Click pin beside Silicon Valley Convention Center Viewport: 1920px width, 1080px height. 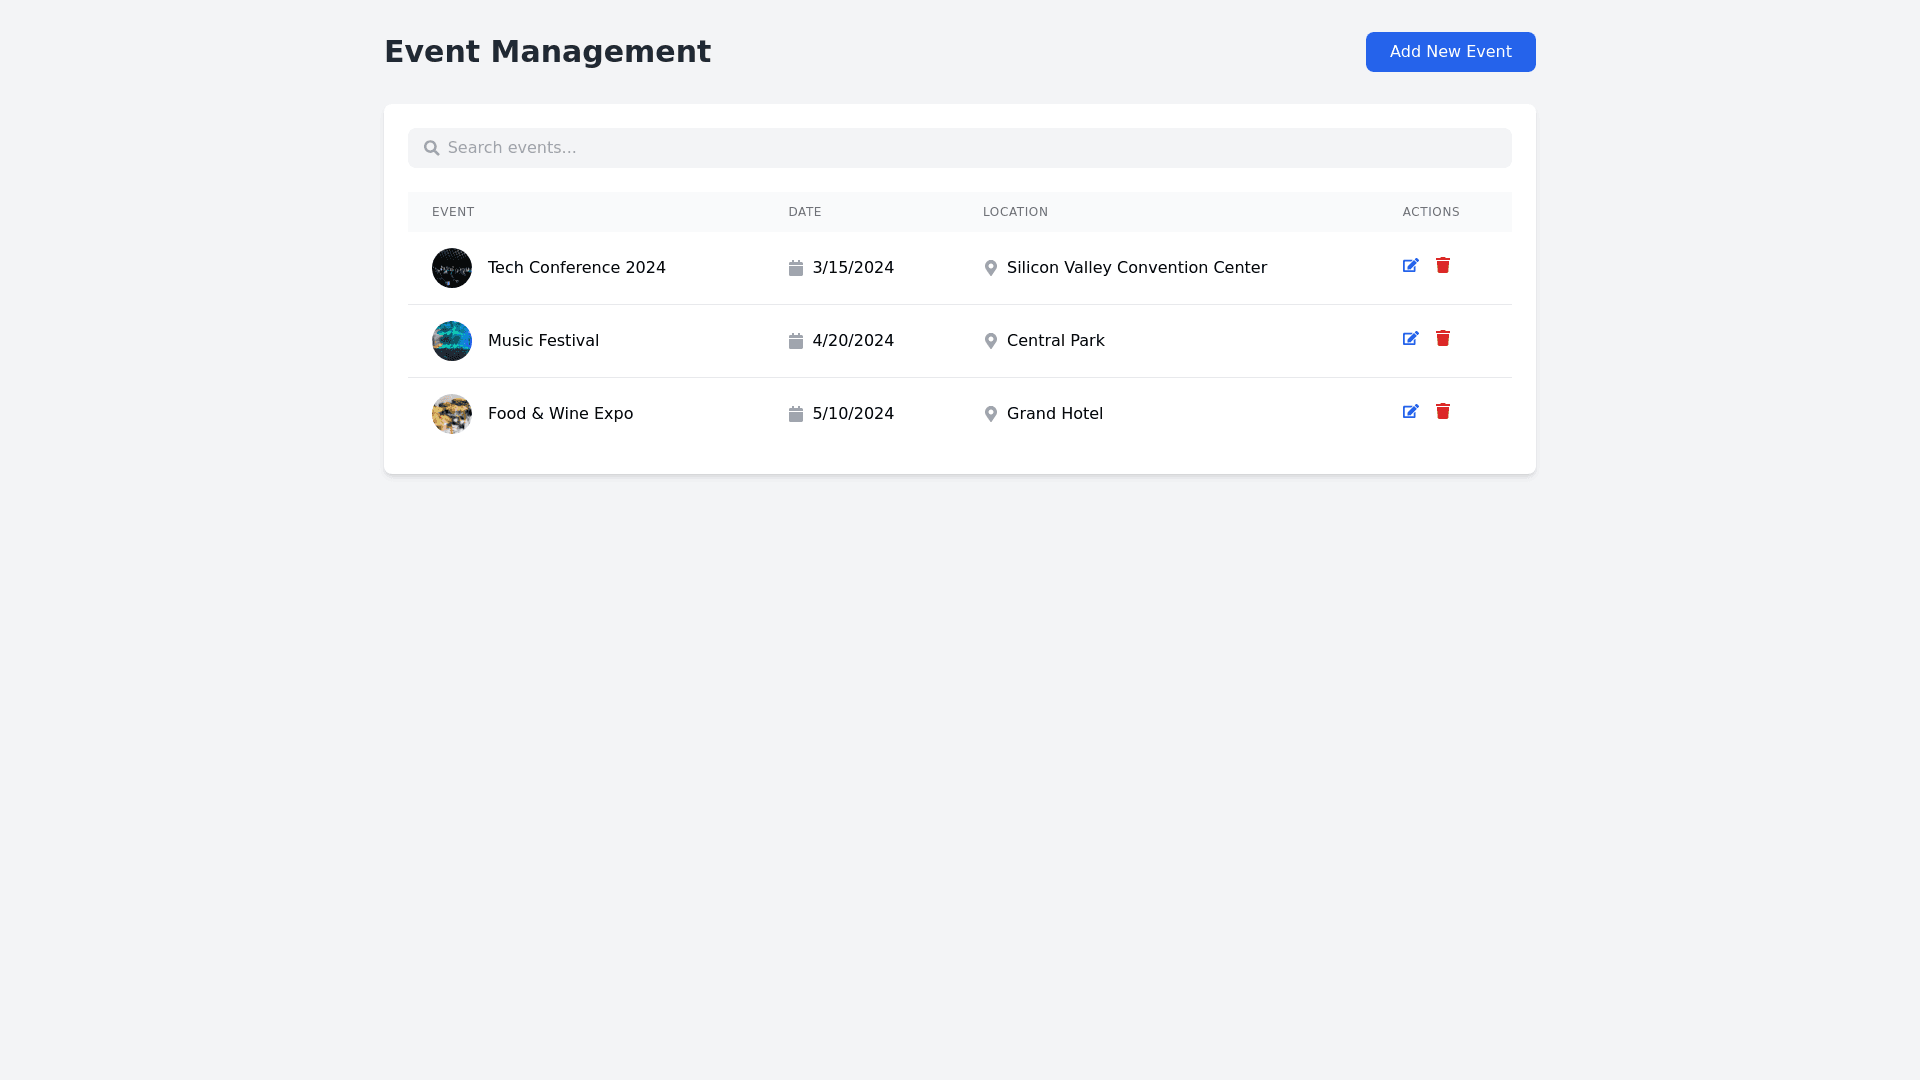click(990, 268)
